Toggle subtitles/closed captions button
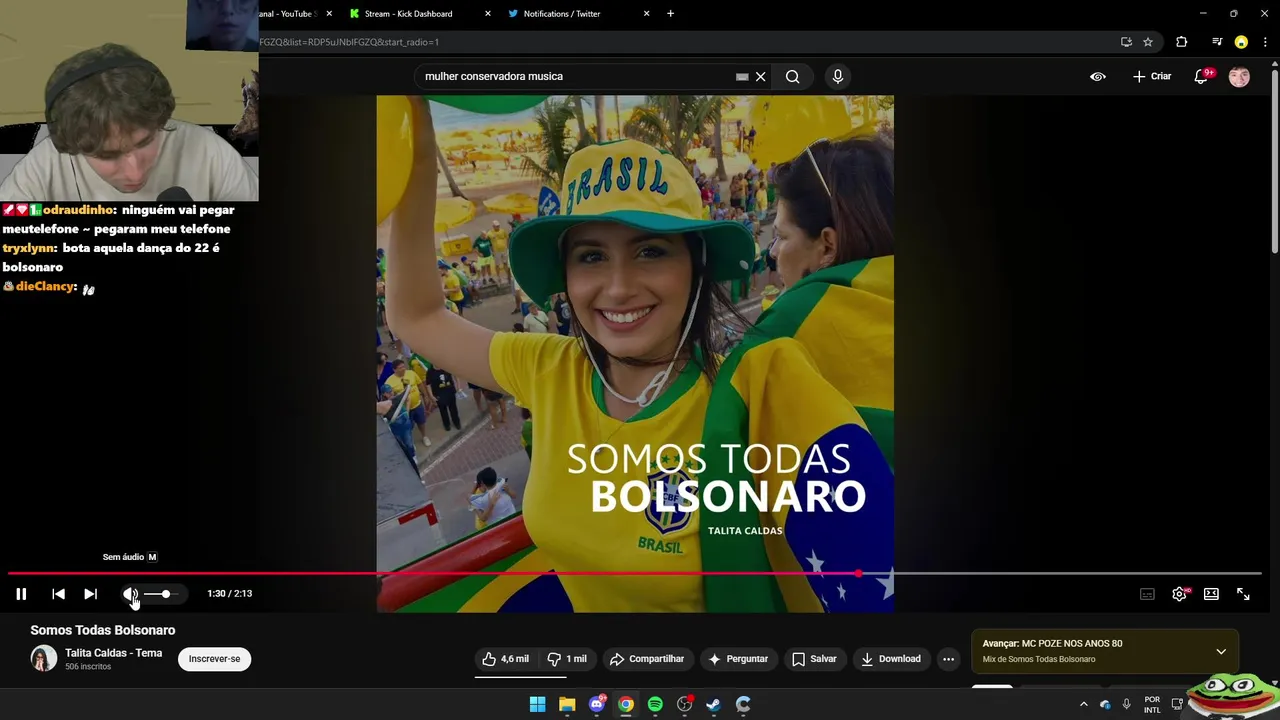1280x720 pixels. [1147, 594]
